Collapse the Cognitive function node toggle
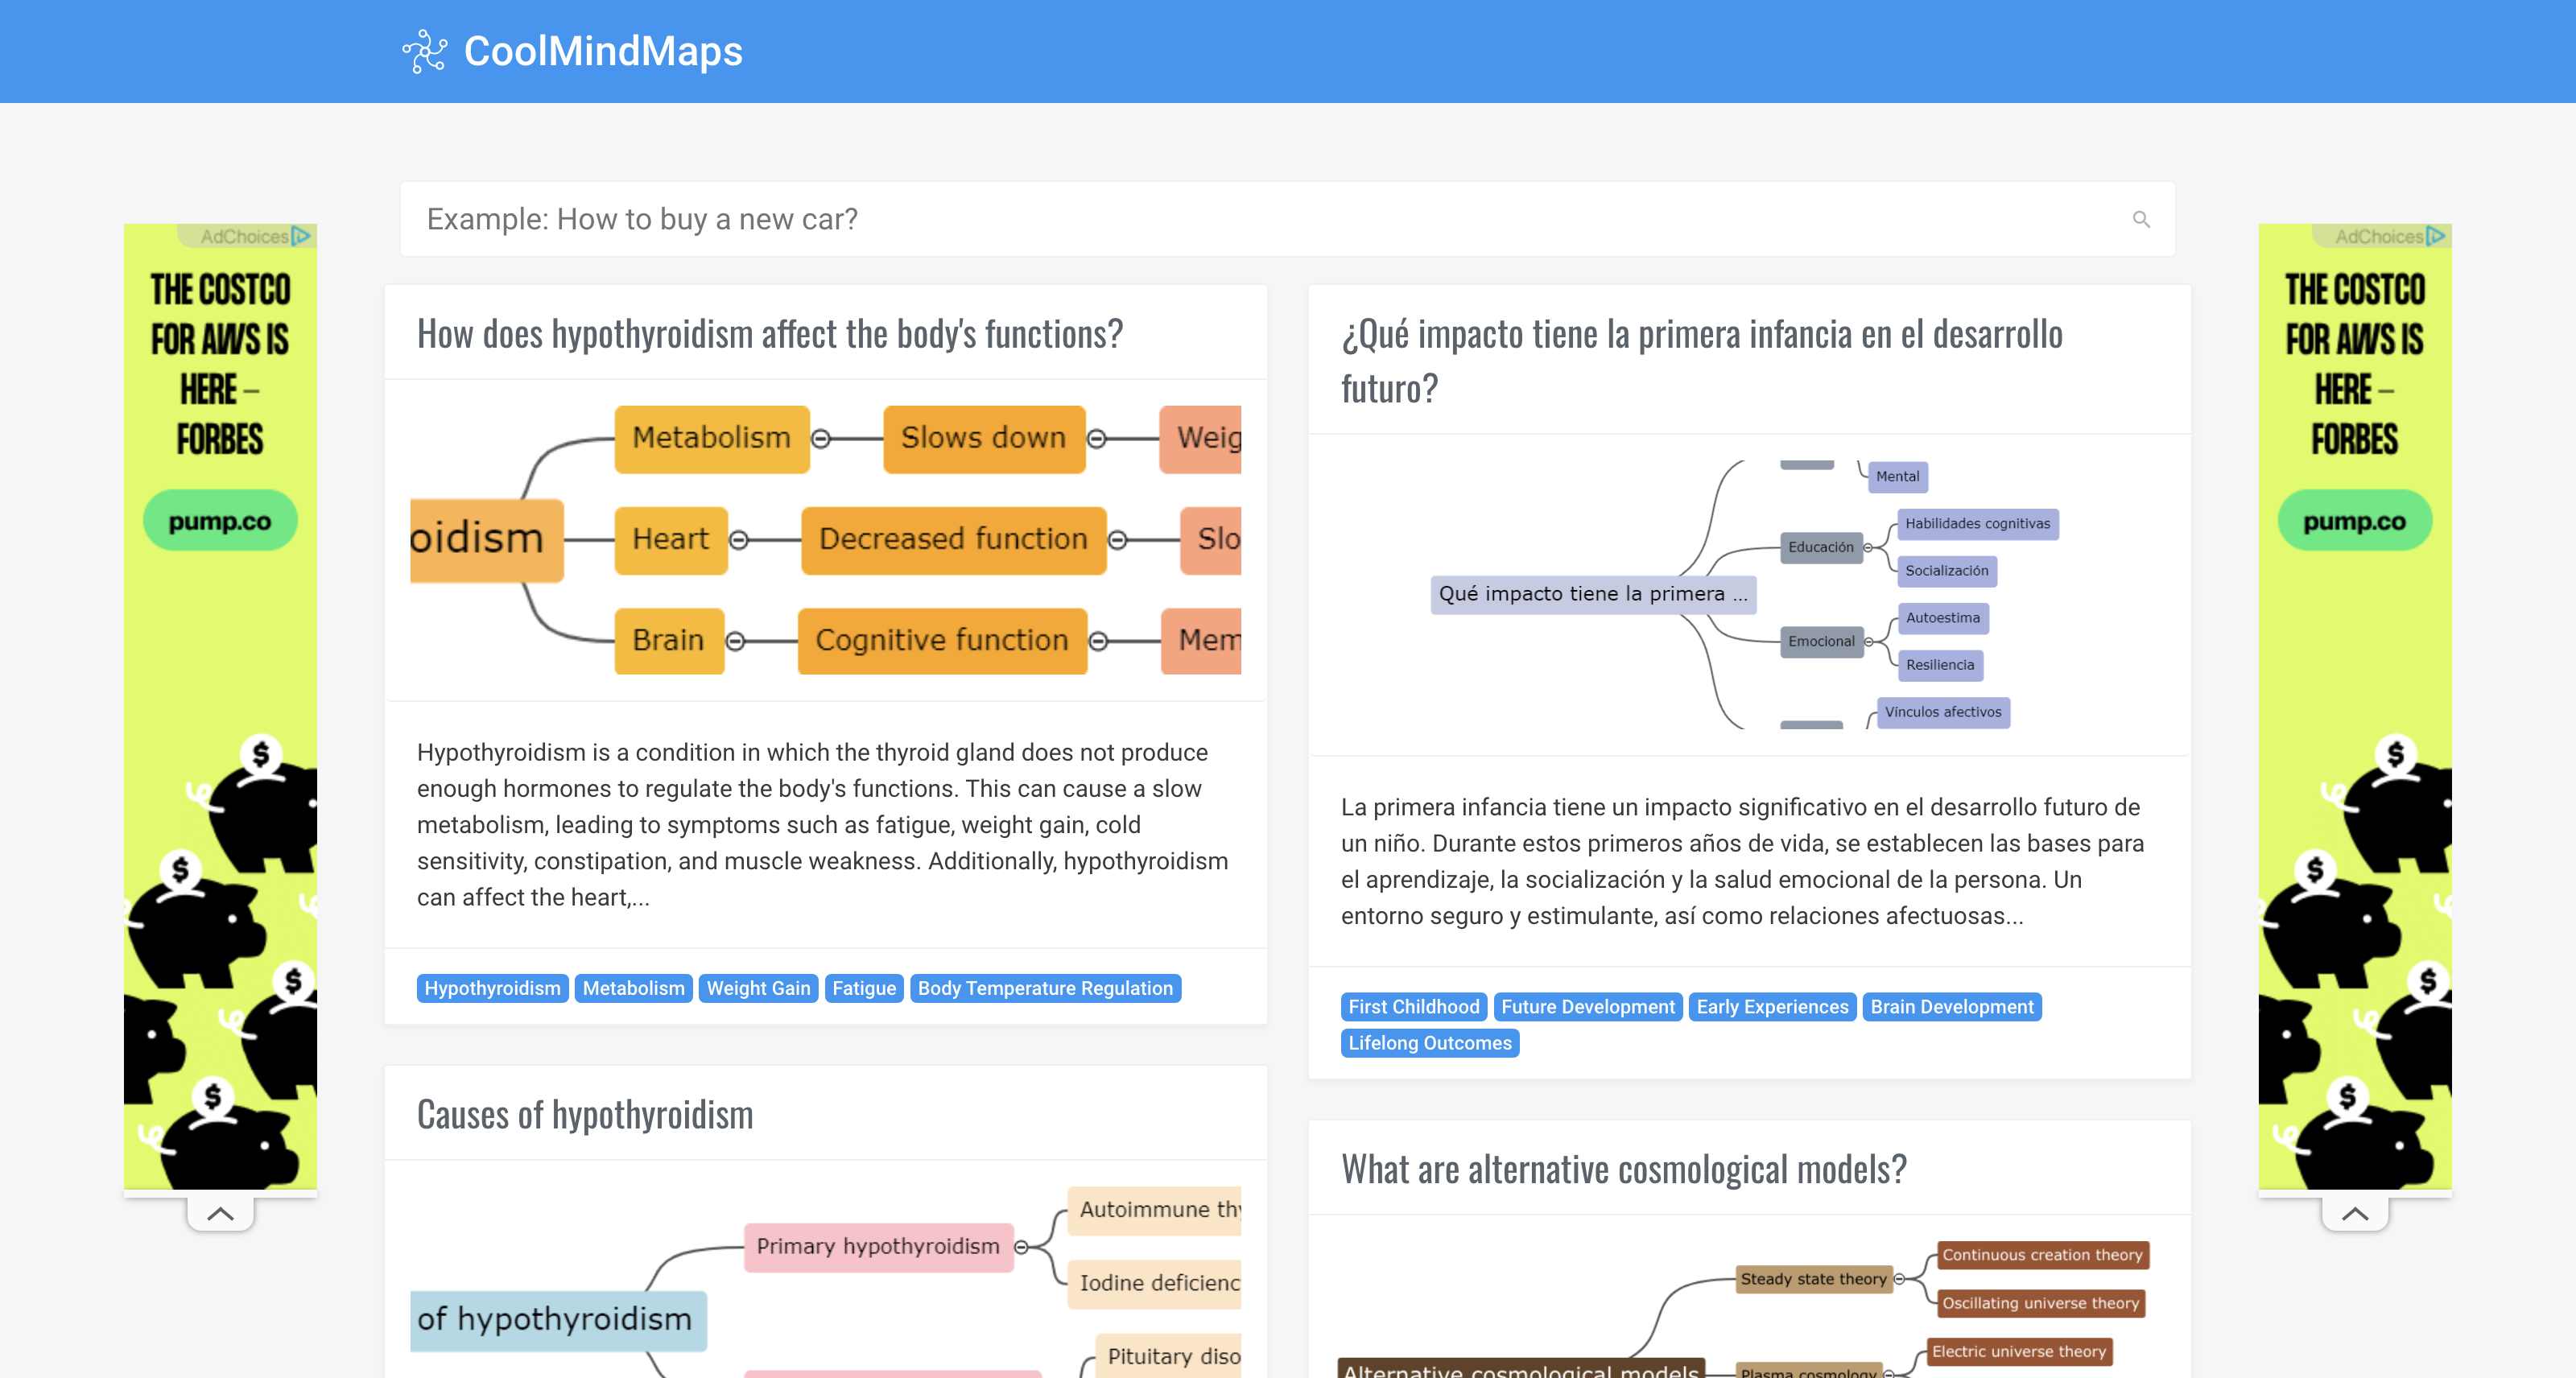The height and width of the screenshot is (1378, 2576). pos(1099,641)
